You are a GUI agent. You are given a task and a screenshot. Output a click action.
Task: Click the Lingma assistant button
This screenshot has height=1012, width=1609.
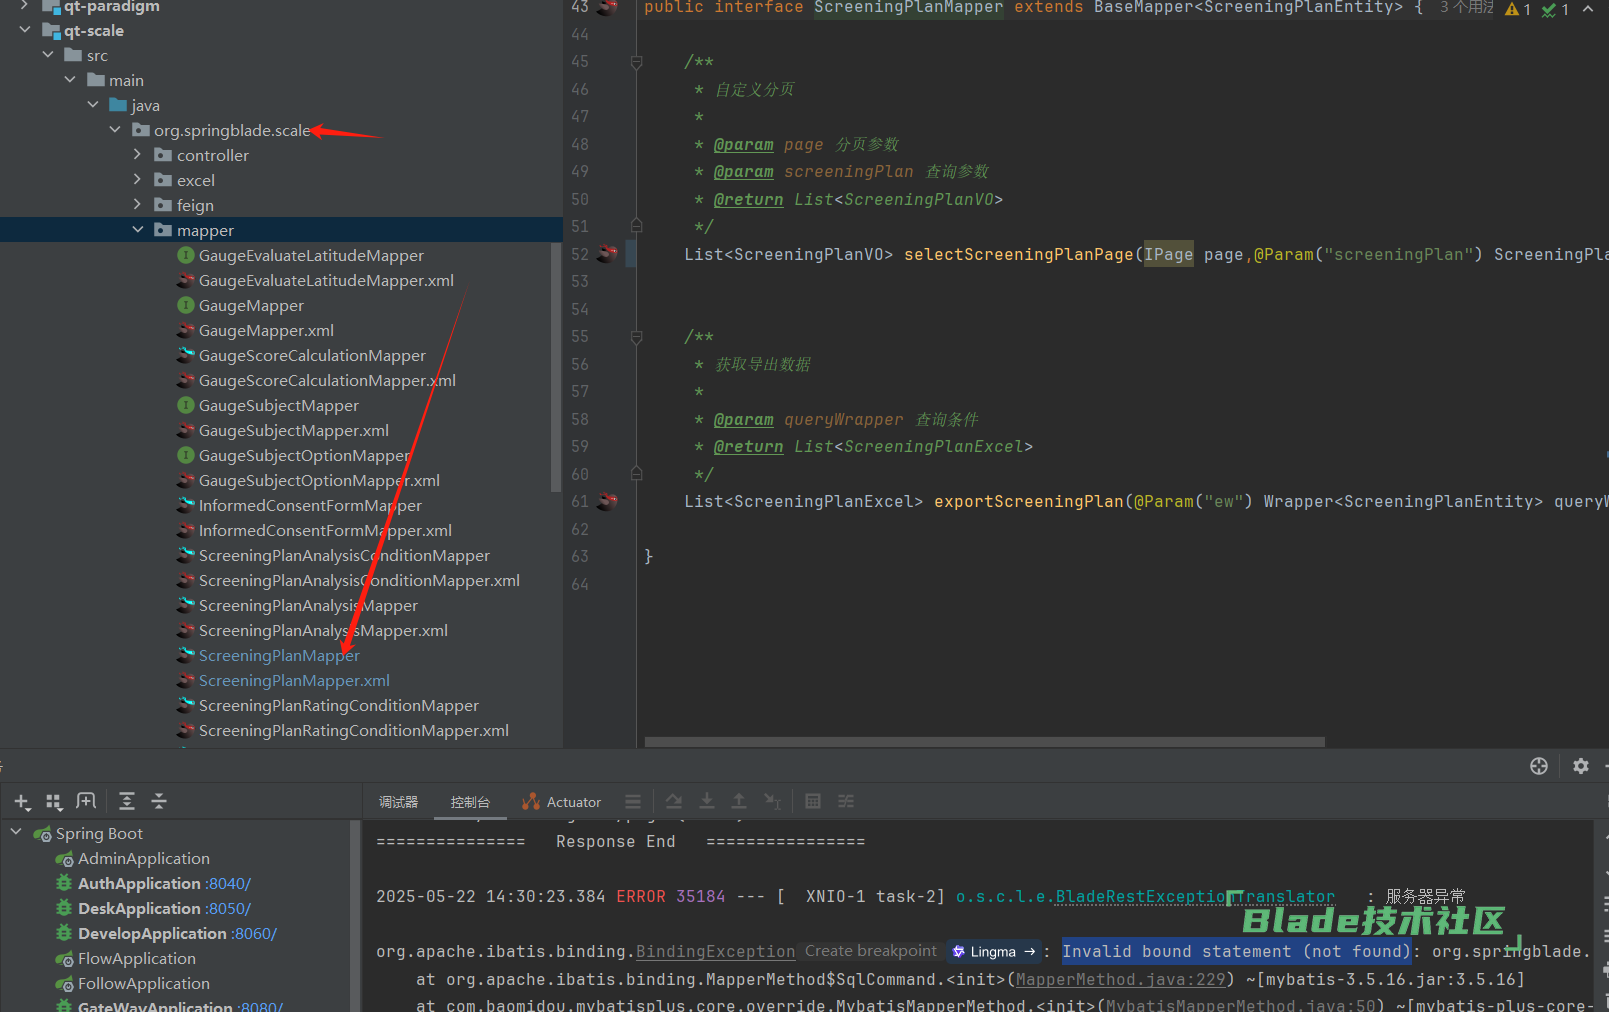tap(993, 952)
